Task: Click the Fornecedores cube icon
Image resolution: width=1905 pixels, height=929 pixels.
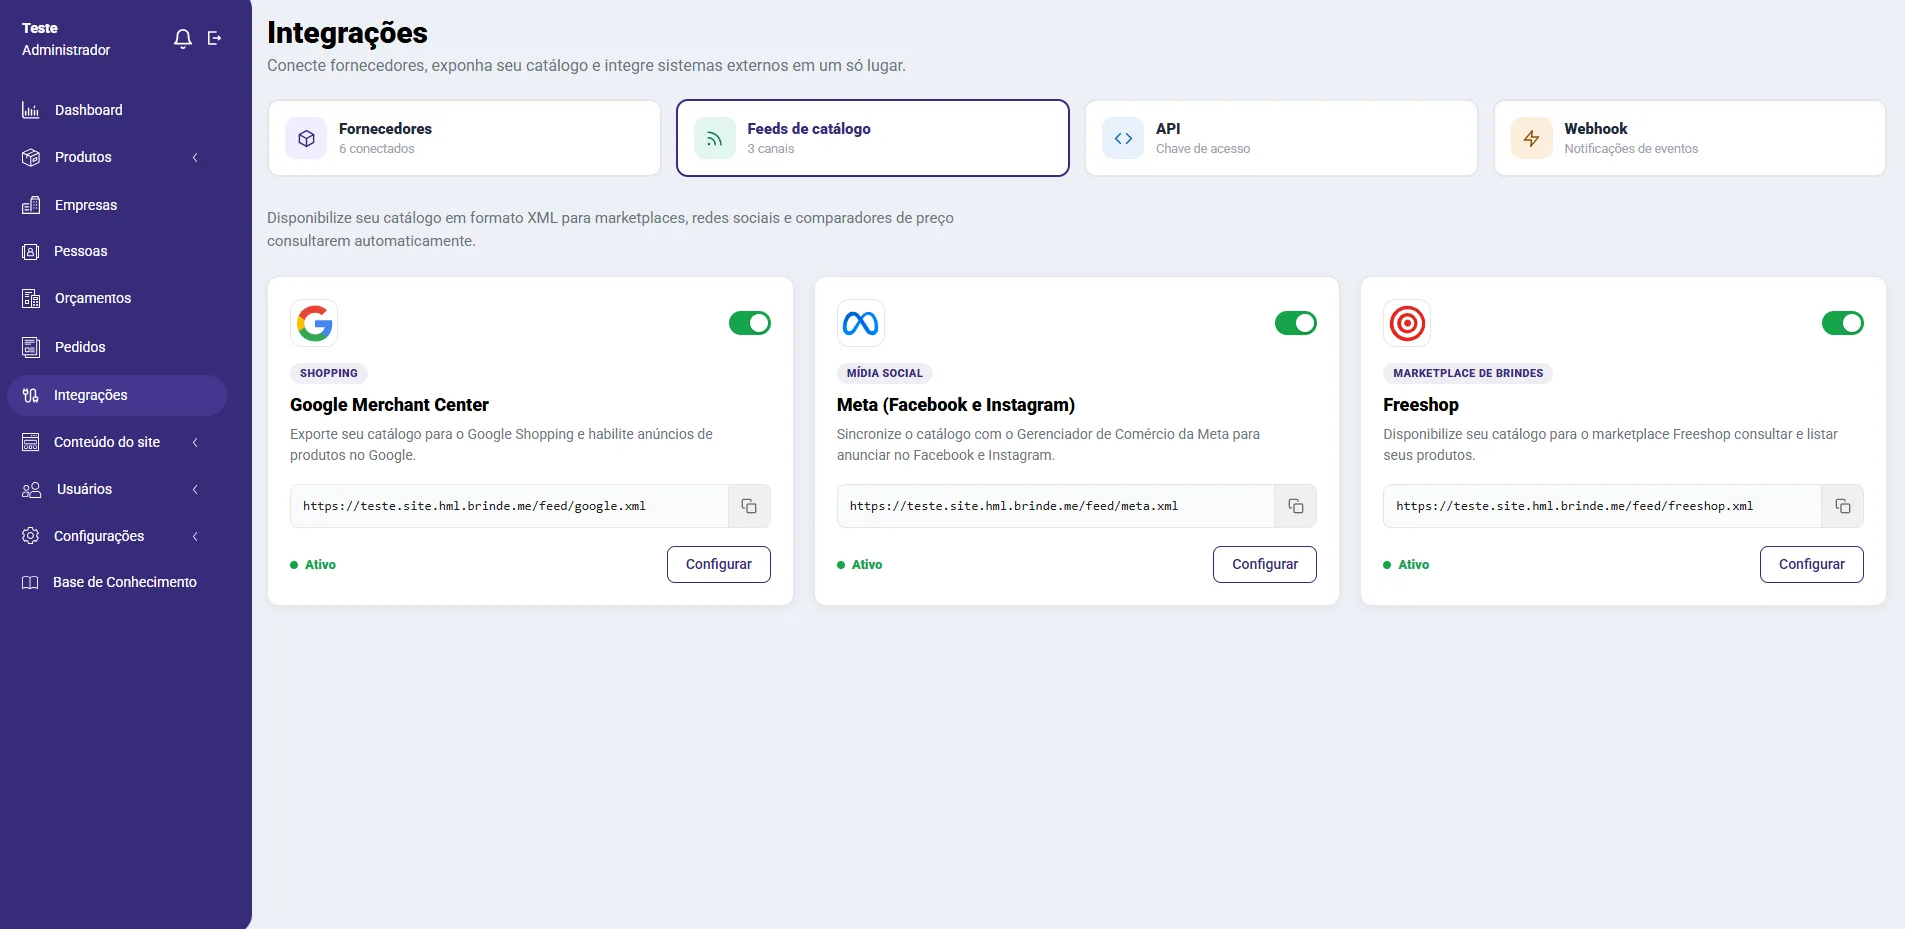Action: 306,138
